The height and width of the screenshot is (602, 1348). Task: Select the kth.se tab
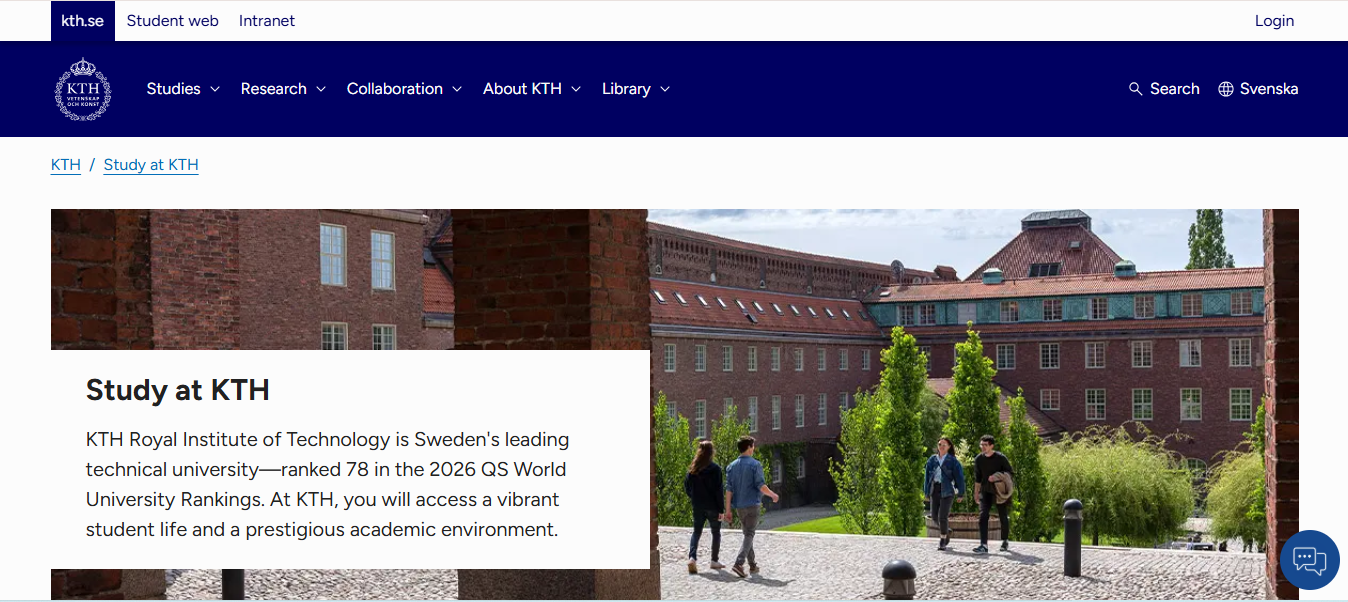pos(82,20)
